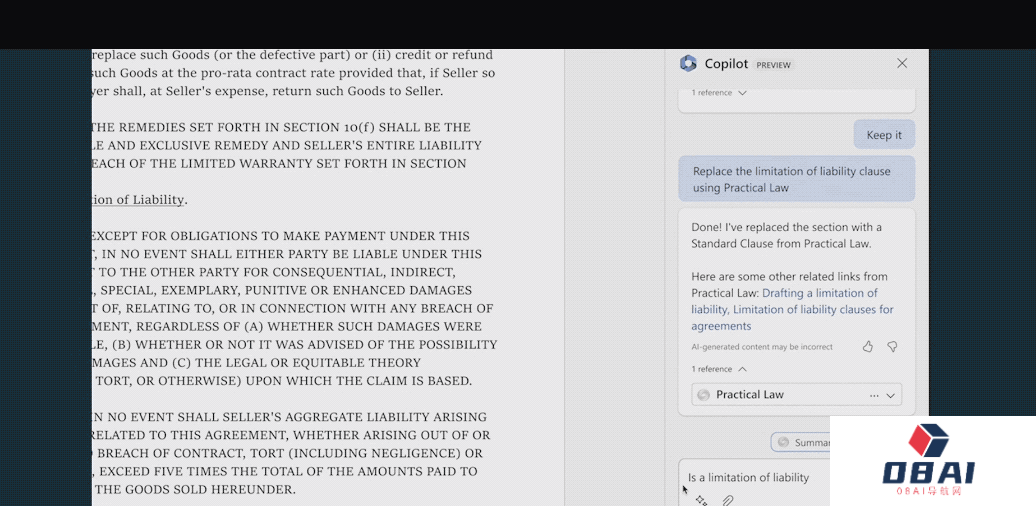Click the Copilot logo icon

[688, 64]
